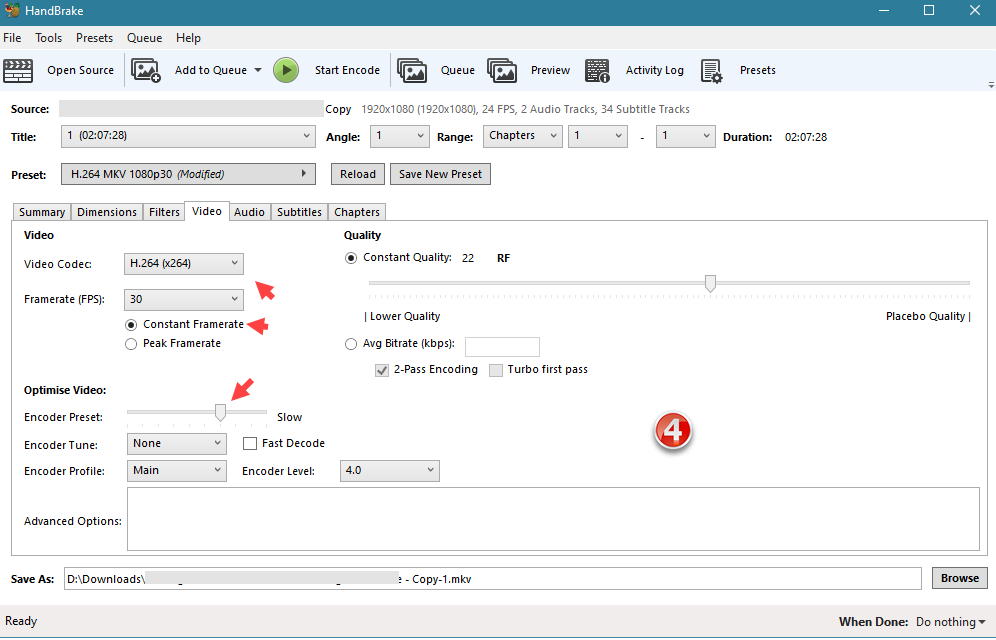Click the HandBrake pineapple logo in title bar
Viewport: 996px width, 640px height.
point(12,10)
